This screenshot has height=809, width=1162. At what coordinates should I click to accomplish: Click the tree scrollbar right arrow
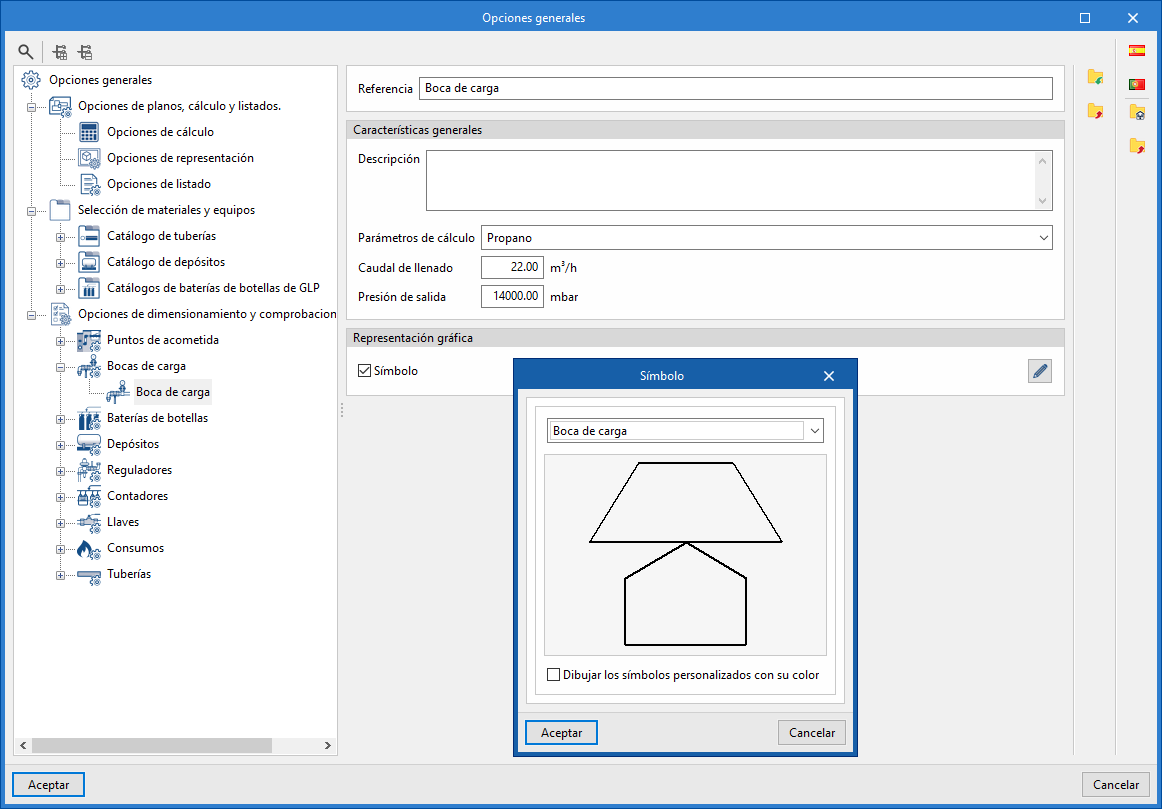(328, 745)
